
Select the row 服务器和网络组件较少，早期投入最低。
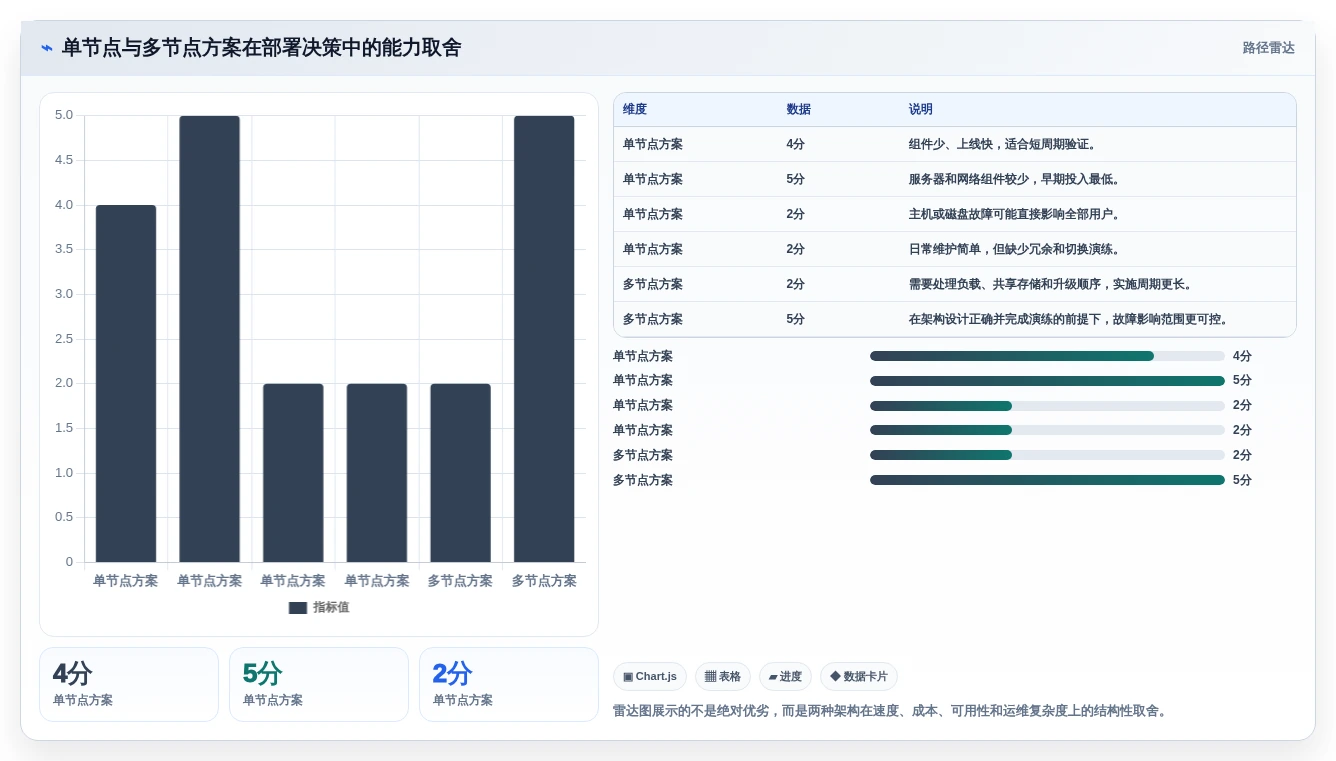(x=955, y=180)
